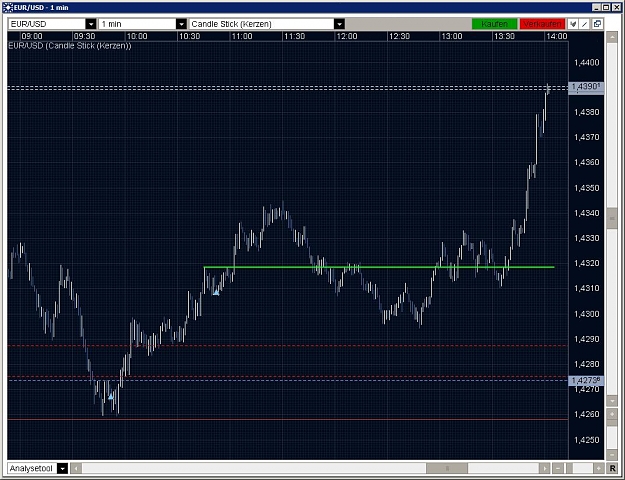Click the vertical price scrollbar thumb
The image size is (625, 480).
pyautogui.click(x=612, y=218)
